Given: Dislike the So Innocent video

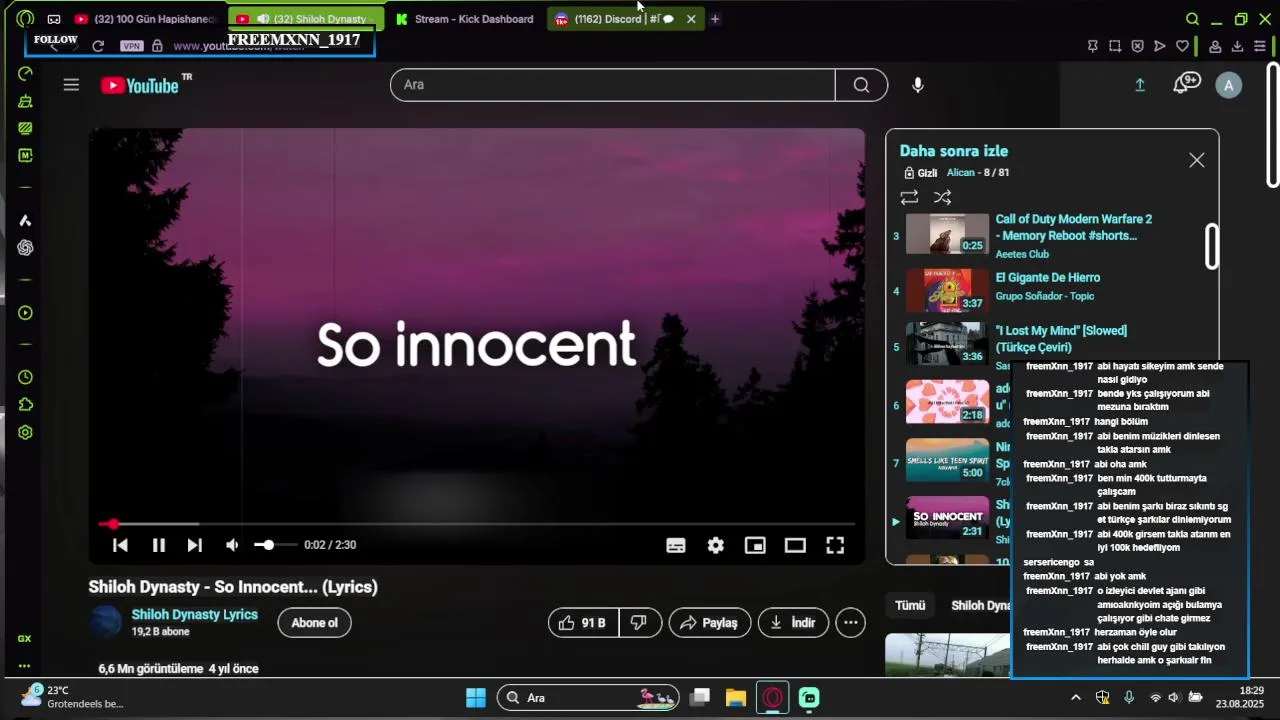Looking at the screenshot, I should point(639,623).
